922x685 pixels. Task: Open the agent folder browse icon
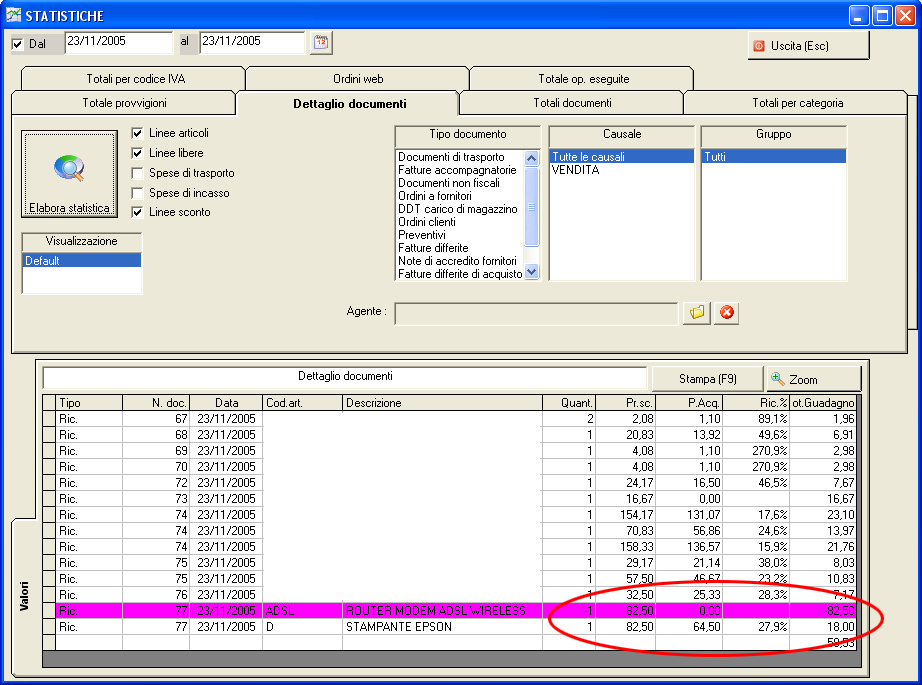pos(697,313)
